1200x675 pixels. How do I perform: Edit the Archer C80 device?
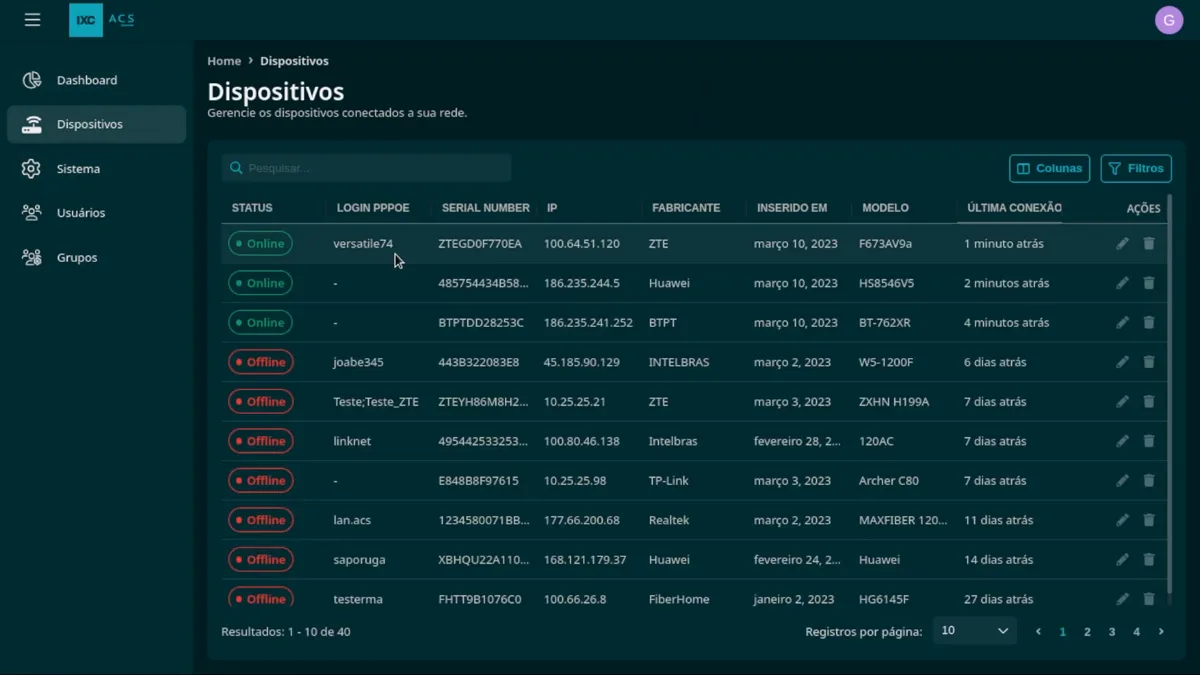pos(1123,481)
